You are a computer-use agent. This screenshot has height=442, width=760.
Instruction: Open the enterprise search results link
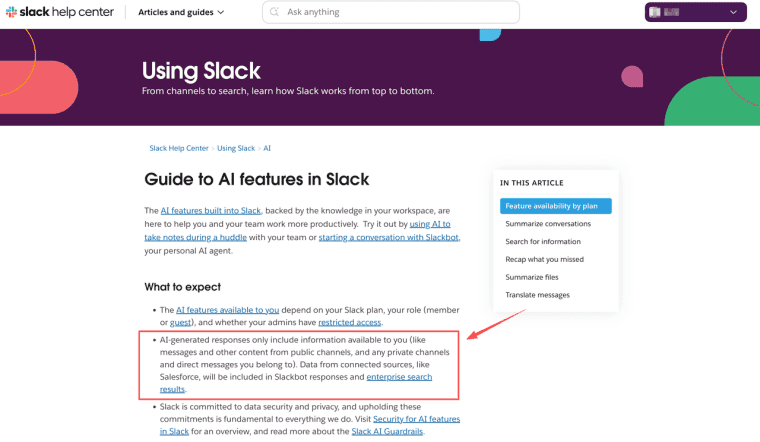(399, 377)
